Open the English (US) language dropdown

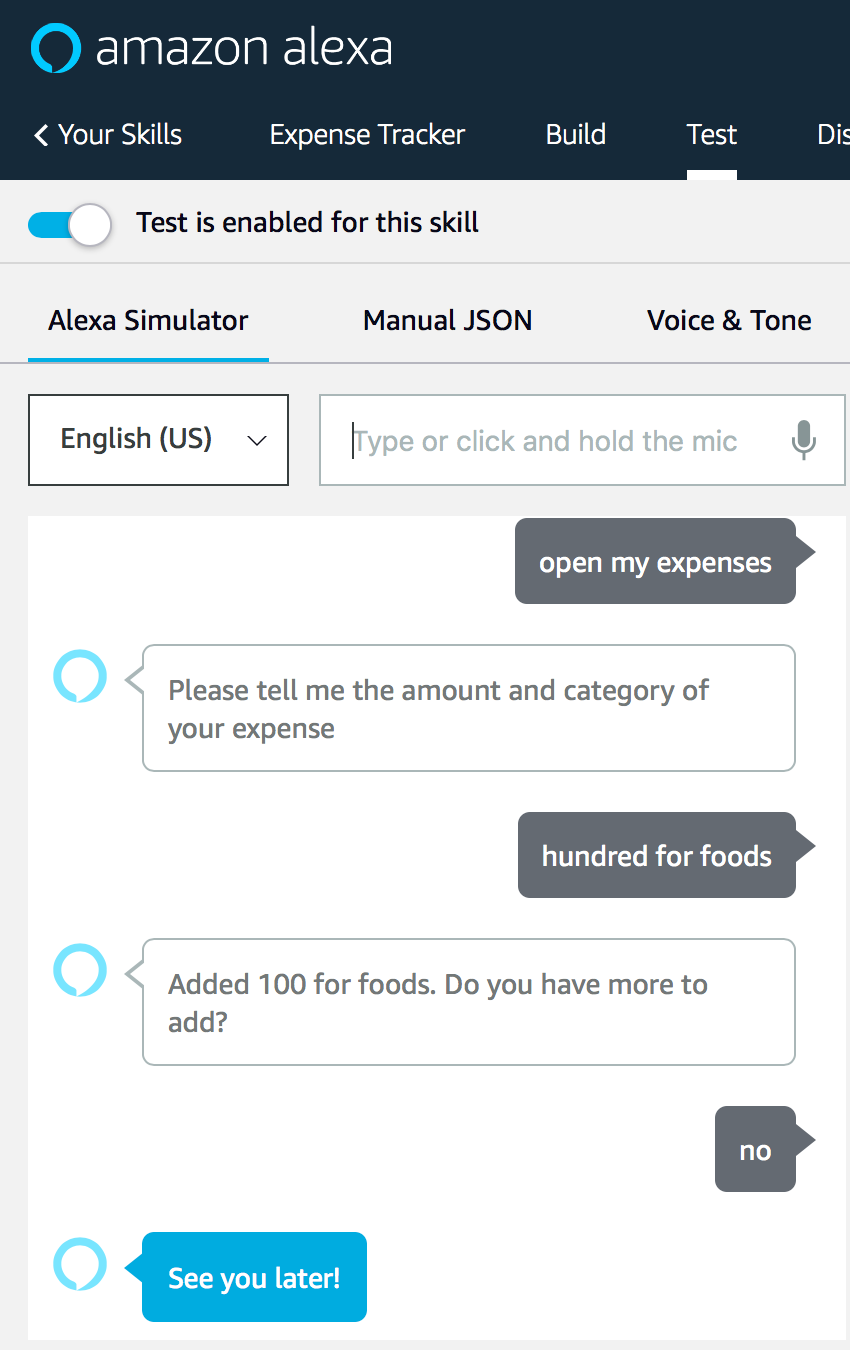tap(158, 440)
